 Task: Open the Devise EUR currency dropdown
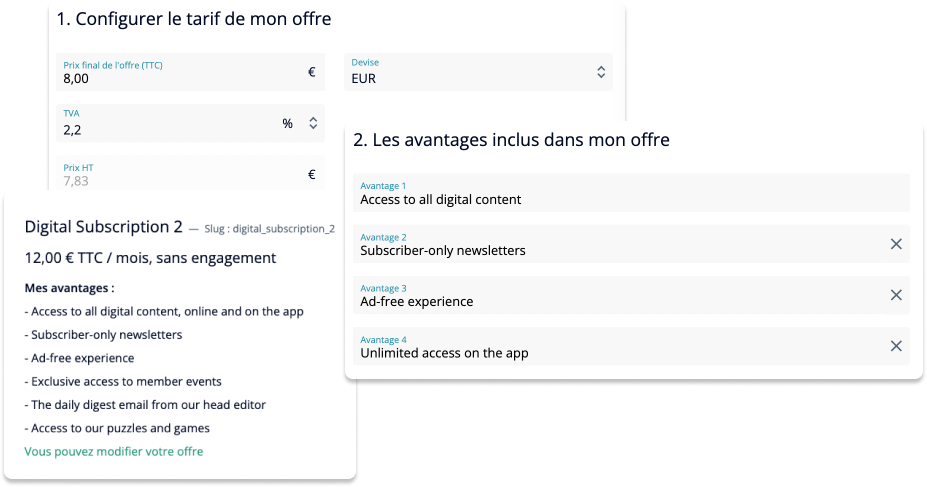(478, 72)
